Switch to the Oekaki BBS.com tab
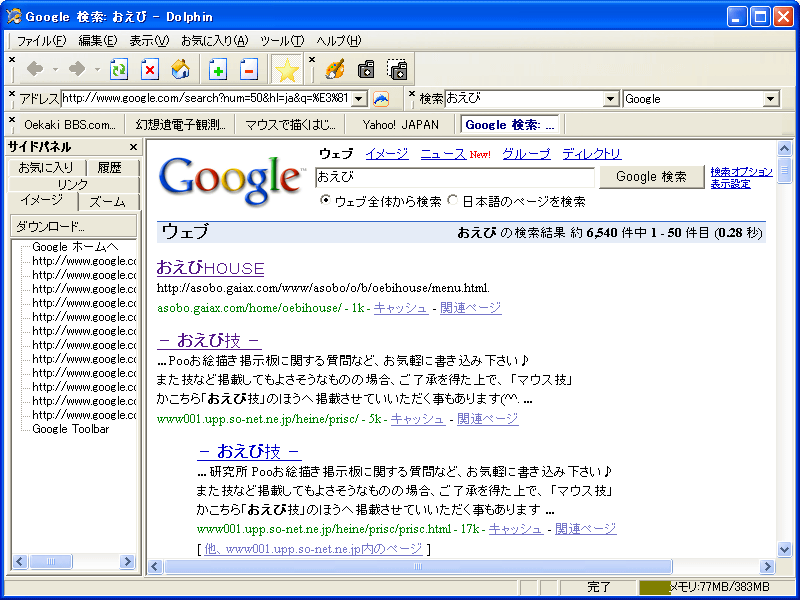Viewport: 800px width, 600px height. [70, 124]
